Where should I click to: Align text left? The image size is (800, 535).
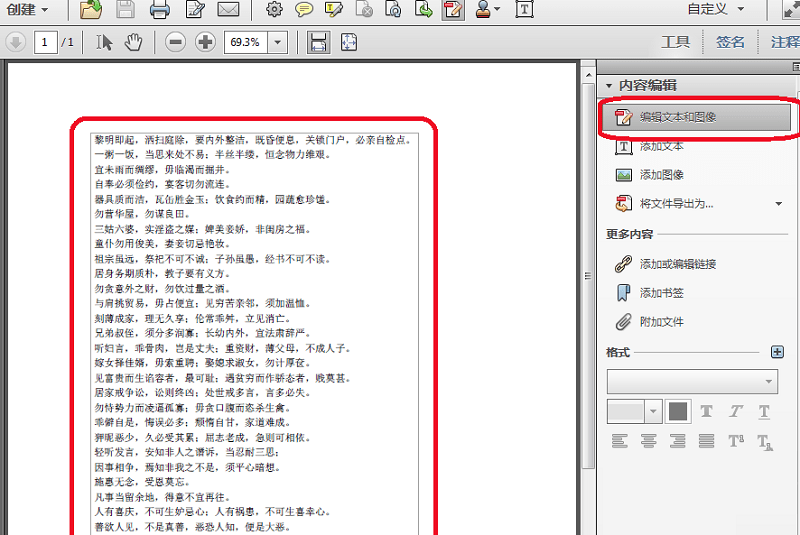(619, 441)
